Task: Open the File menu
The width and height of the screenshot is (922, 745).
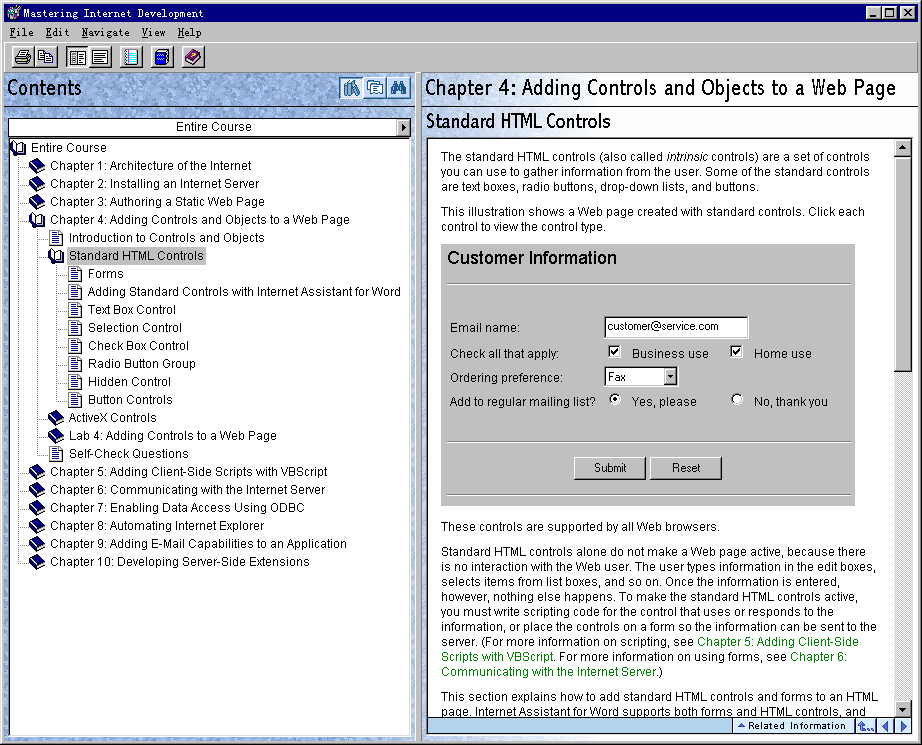Action: click(22, 32)
